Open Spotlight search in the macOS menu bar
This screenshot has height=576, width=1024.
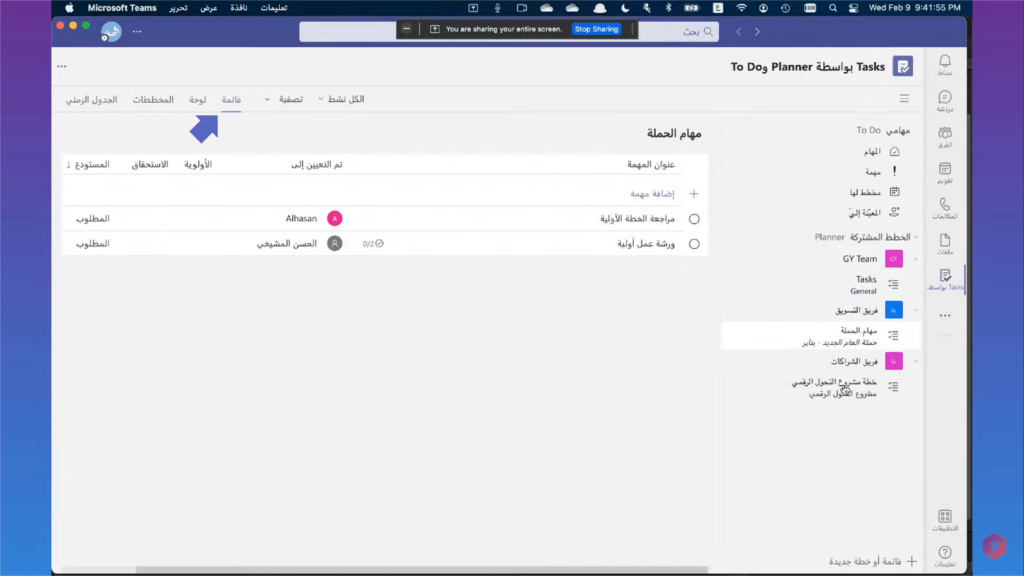pos(833,8)
